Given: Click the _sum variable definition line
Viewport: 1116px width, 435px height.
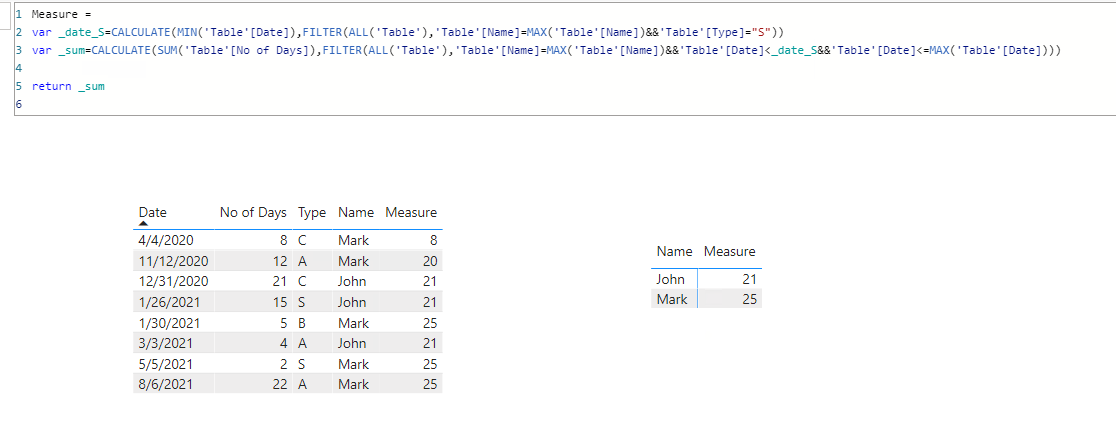Looking at the screenshot, I should 548,51.
